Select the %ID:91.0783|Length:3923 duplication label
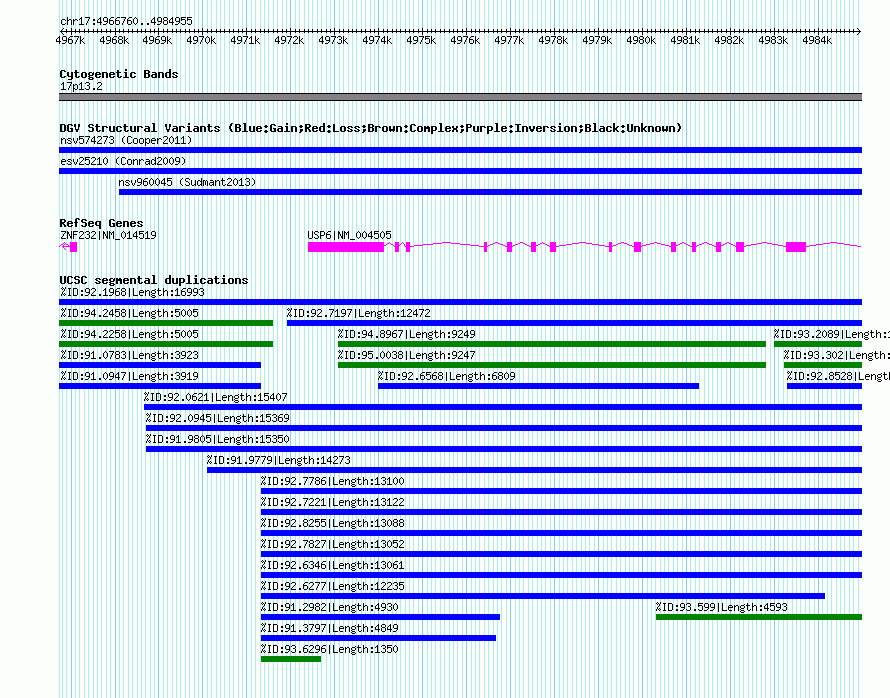This screenshot has width=890, height=698. coord(129,355)
